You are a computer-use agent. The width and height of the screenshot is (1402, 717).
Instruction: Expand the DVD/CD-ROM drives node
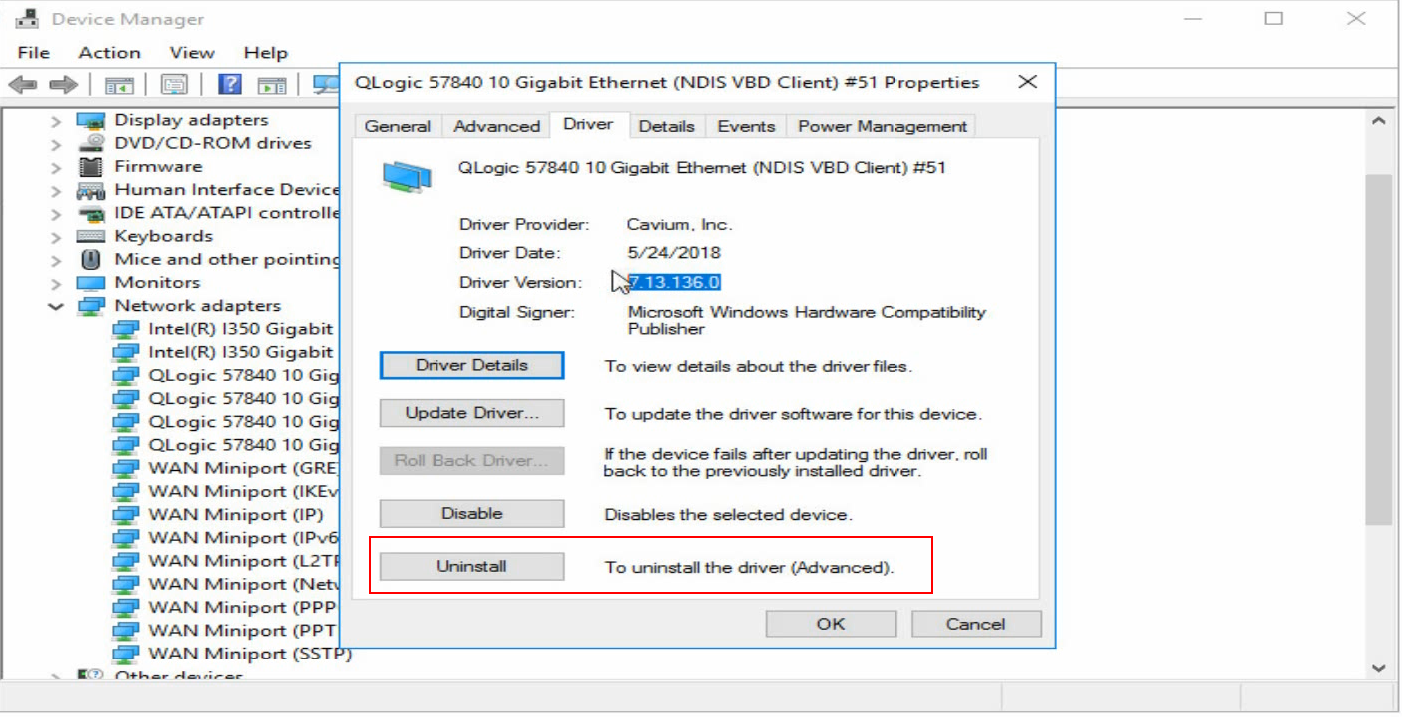click(x=56, y=143)
